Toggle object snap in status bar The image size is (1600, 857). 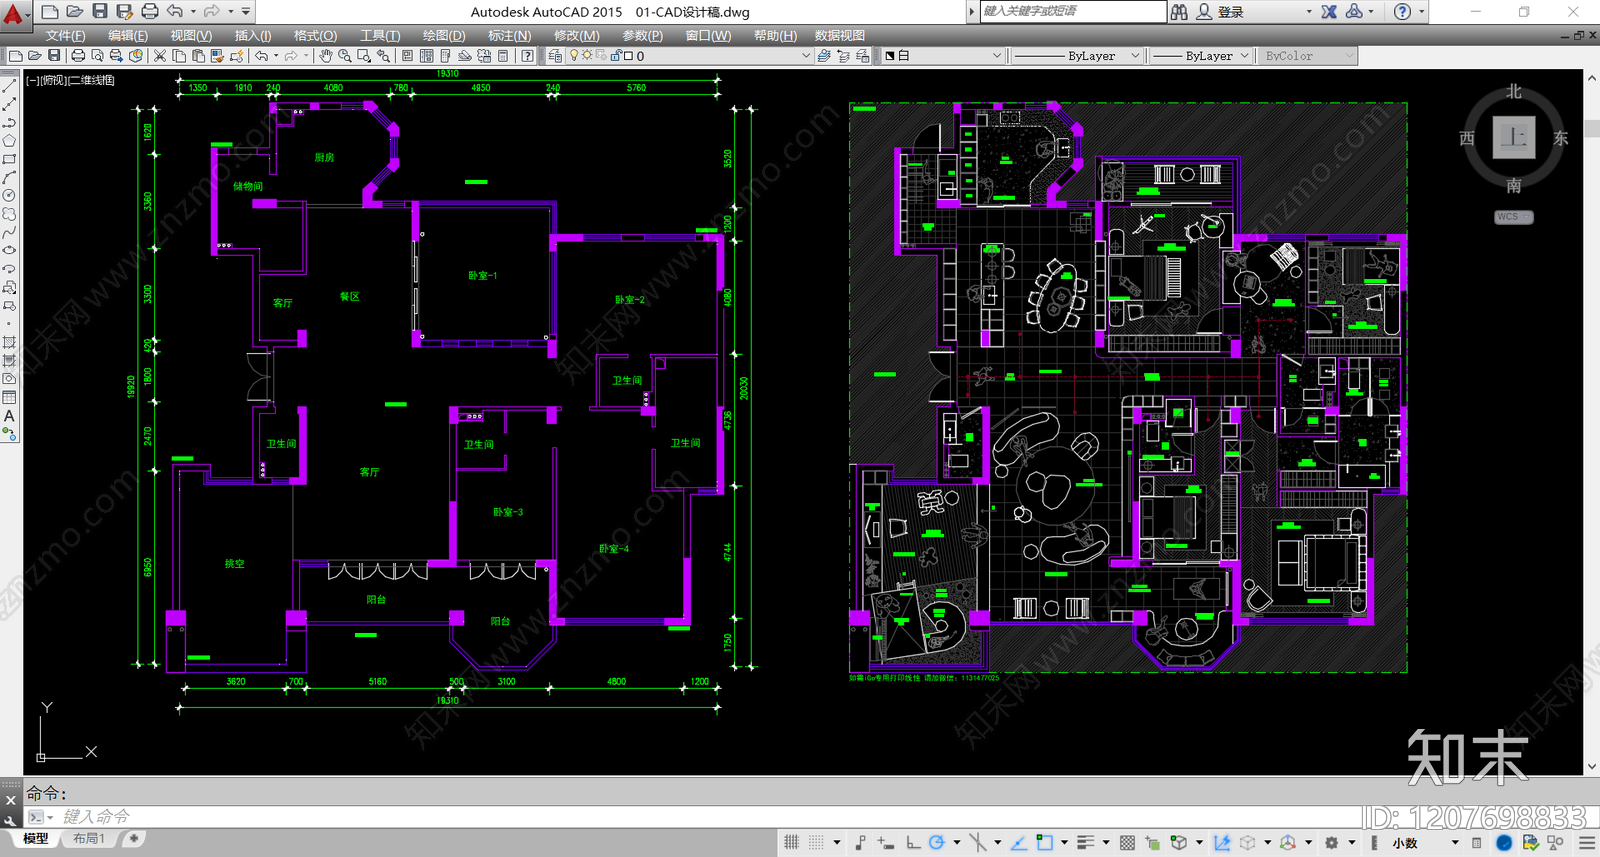tap(1045, 843)
